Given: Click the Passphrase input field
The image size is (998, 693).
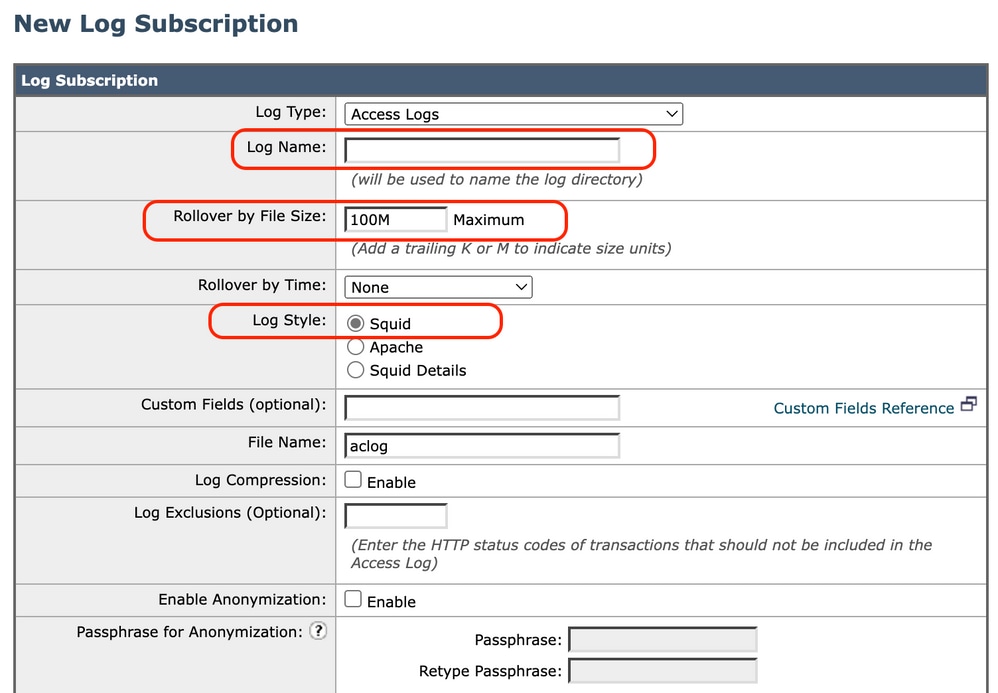Looking at the screenshot, I should coord(662,640).
